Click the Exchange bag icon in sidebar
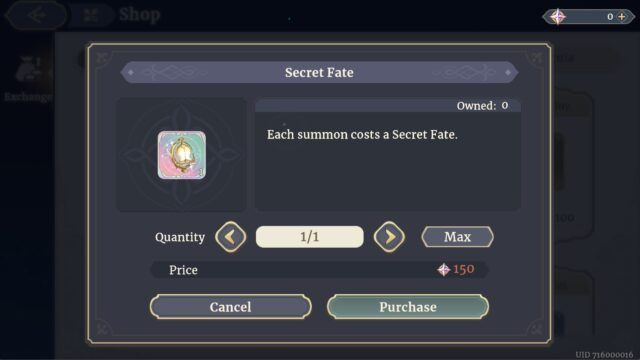The height and width of the screenshot is (360, 640). 29,69
